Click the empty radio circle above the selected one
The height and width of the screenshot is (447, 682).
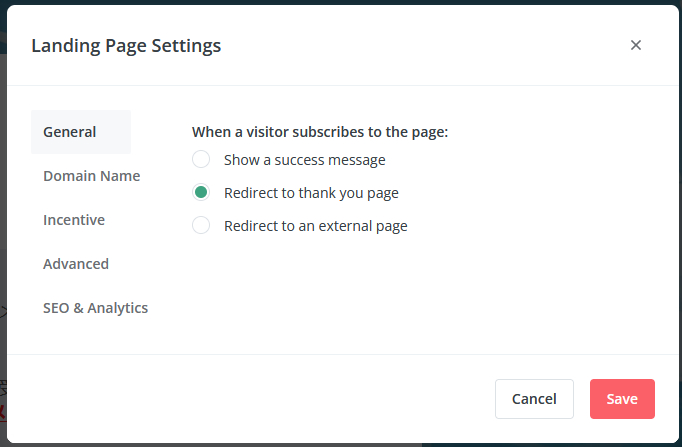pyautogui.click(x=201, y=159)
